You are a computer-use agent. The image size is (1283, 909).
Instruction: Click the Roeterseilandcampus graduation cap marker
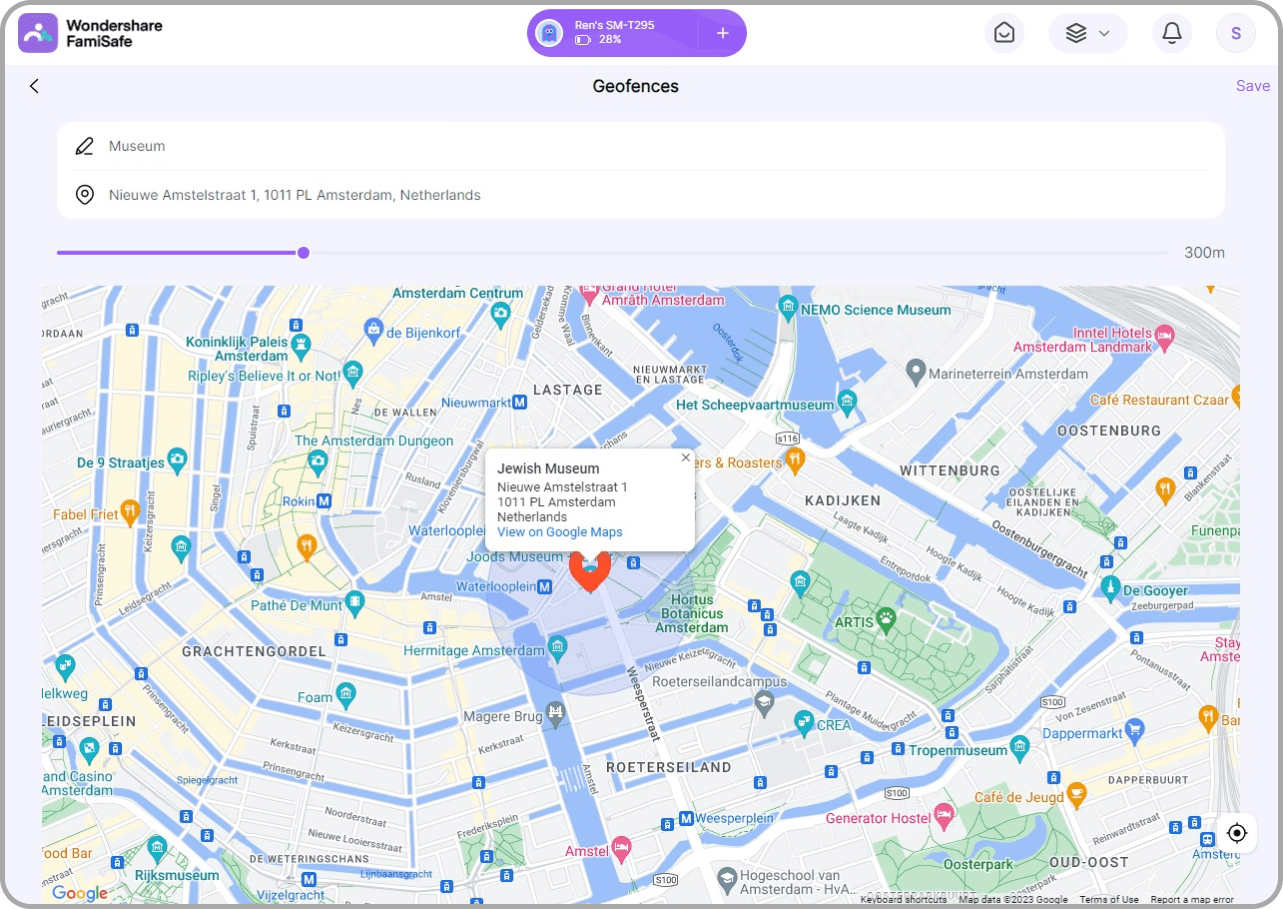(764, 702)
